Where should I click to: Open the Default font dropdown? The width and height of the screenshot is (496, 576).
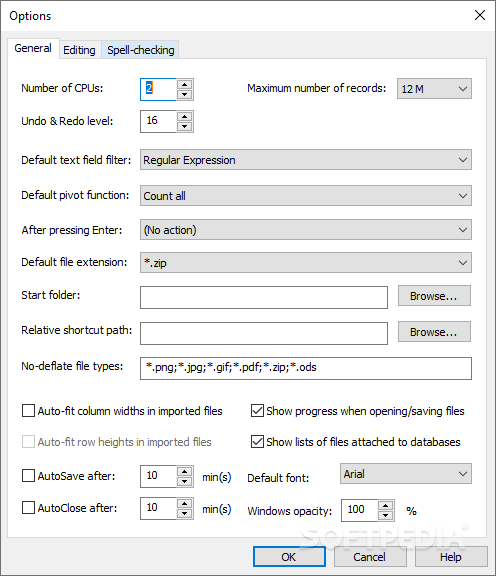click(x=406, y=474)
